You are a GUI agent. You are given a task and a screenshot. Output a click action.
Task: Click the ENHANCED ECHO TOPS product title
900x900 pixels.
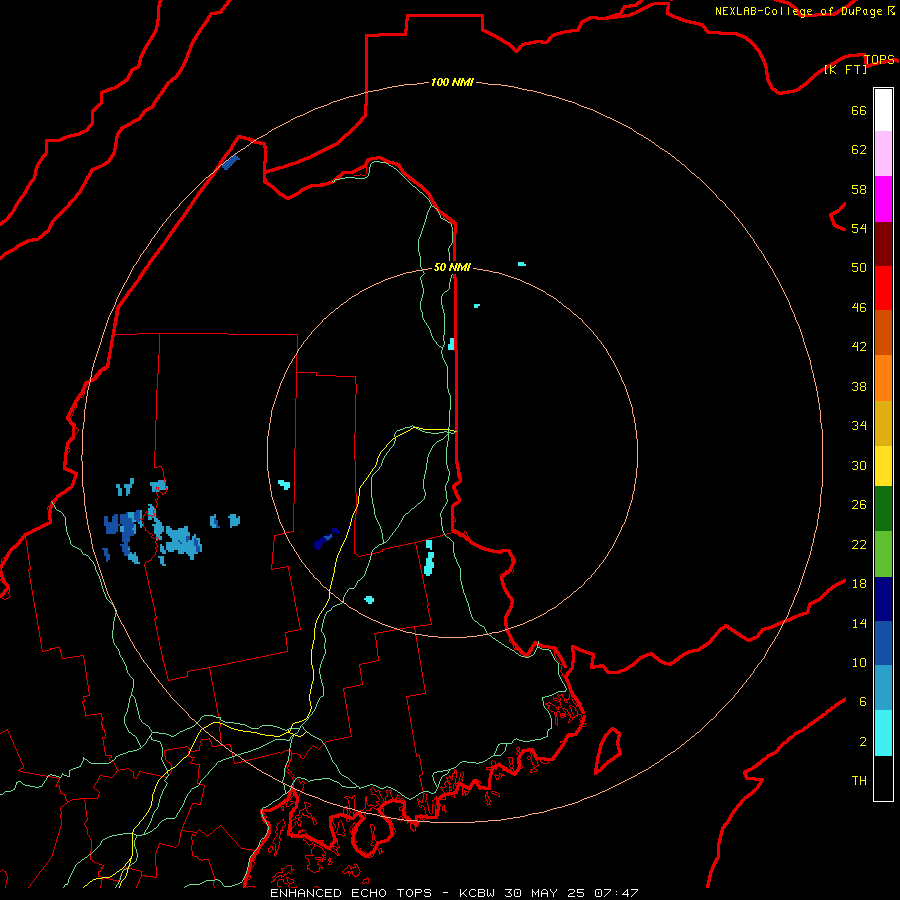point(351,893)
